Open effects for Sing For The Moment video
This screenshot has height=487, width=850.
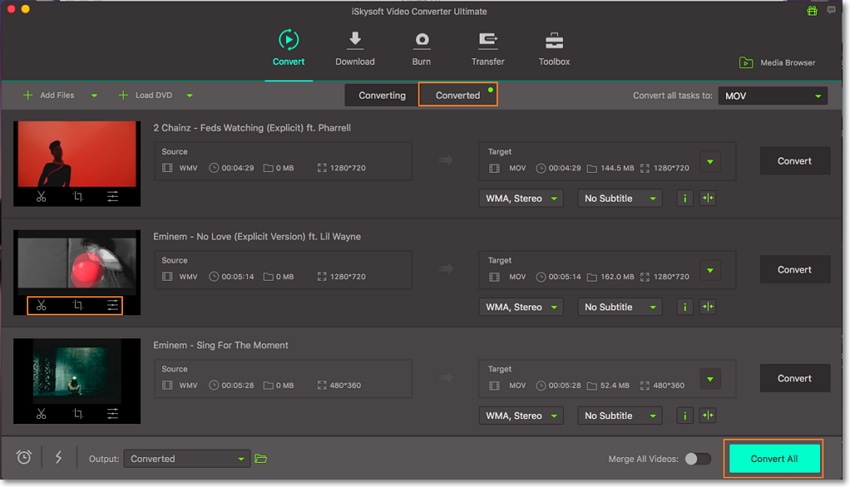(112, 414)
